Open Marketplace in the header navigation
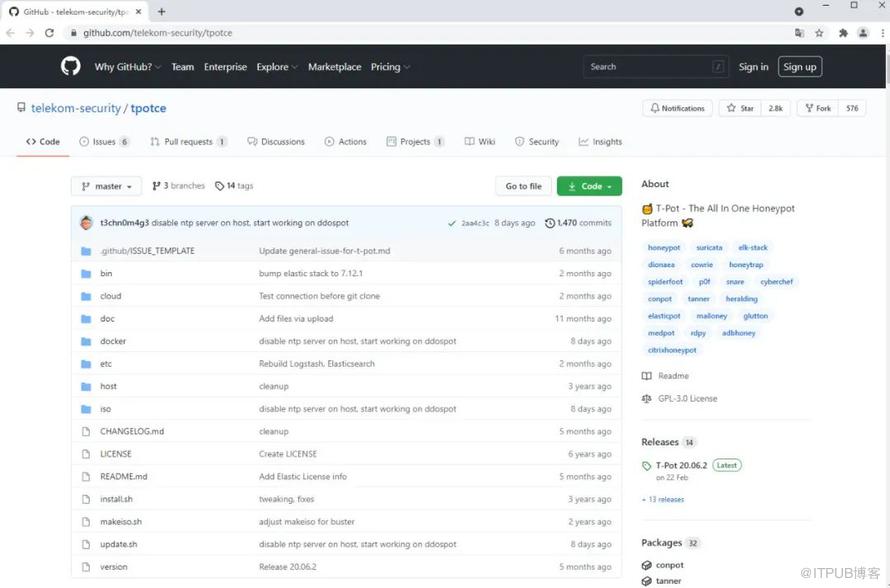 pyautogui.click(x=334, y=66)
